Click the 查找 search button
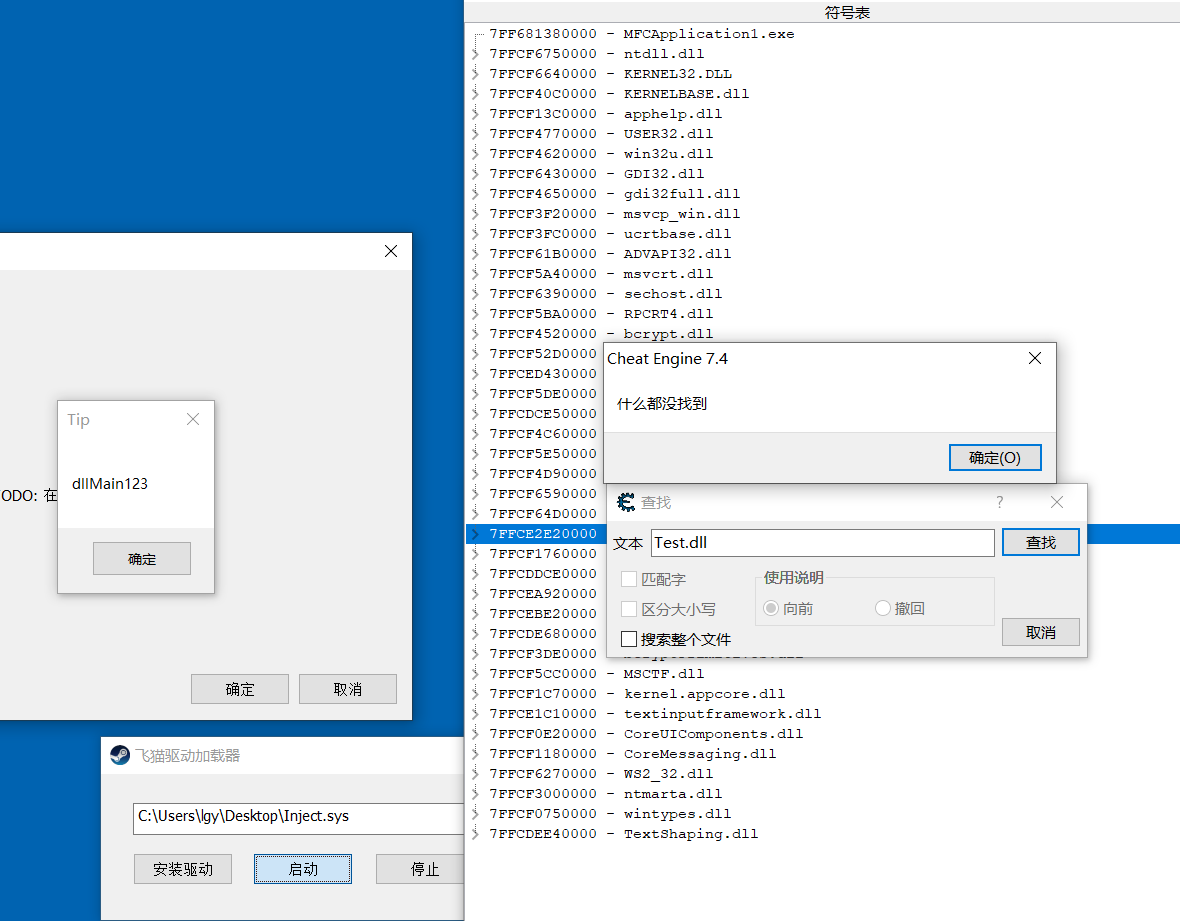 (1040, 543)
